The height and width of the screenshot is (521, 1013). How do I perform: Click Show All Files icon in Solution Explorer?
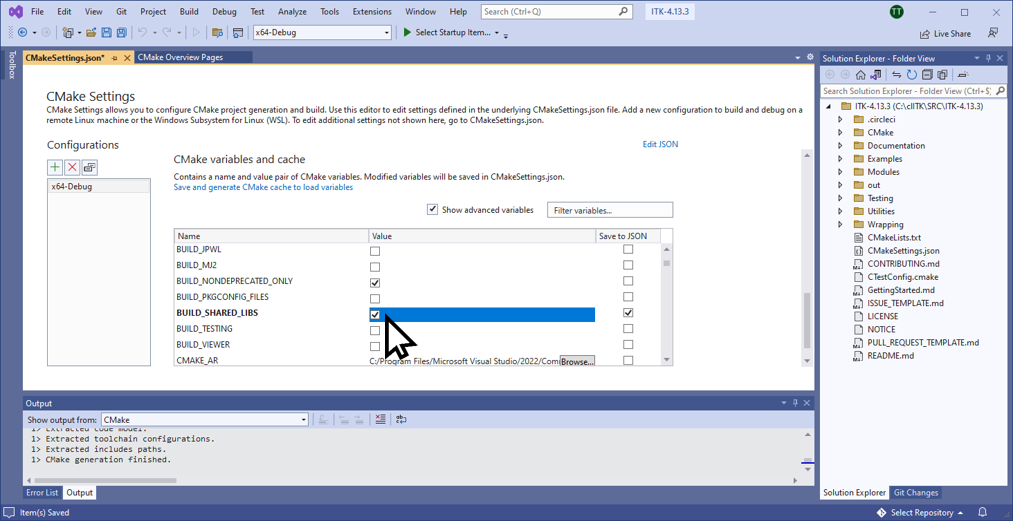(x=942, y=75)
